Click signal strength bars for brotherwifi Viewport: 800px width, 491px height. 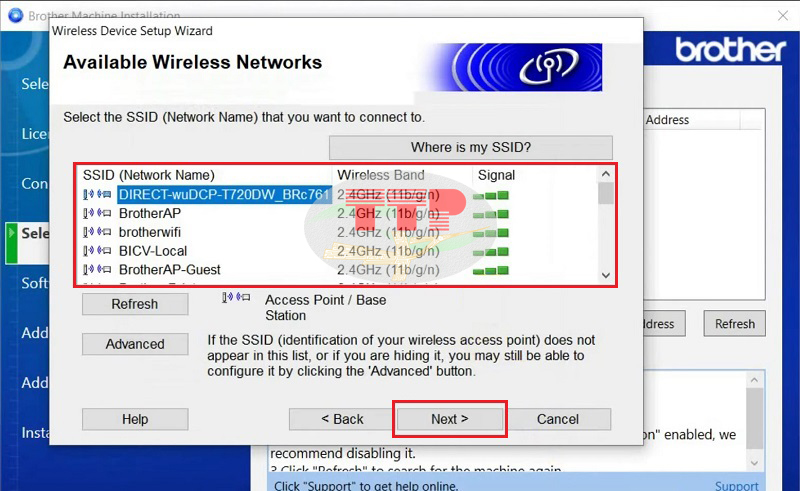pos(490,233)
